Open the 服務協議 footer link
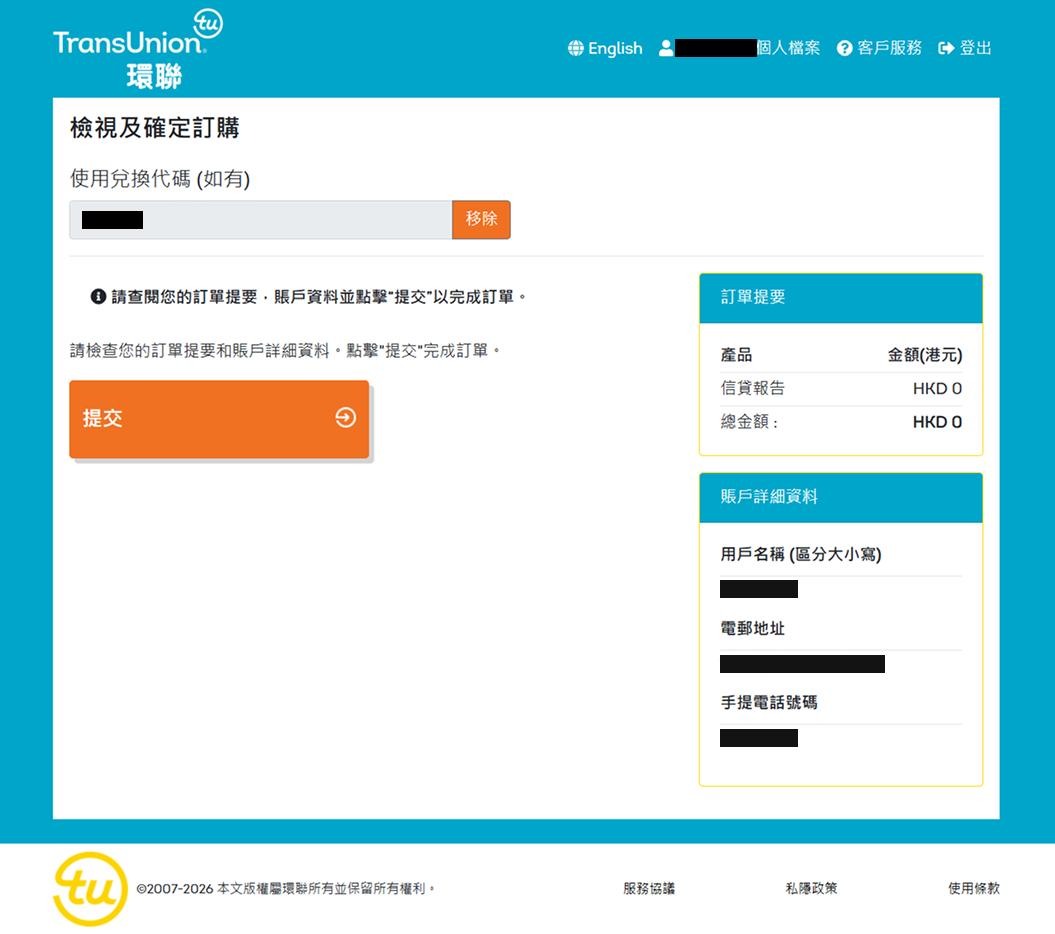 coord(649,888)
